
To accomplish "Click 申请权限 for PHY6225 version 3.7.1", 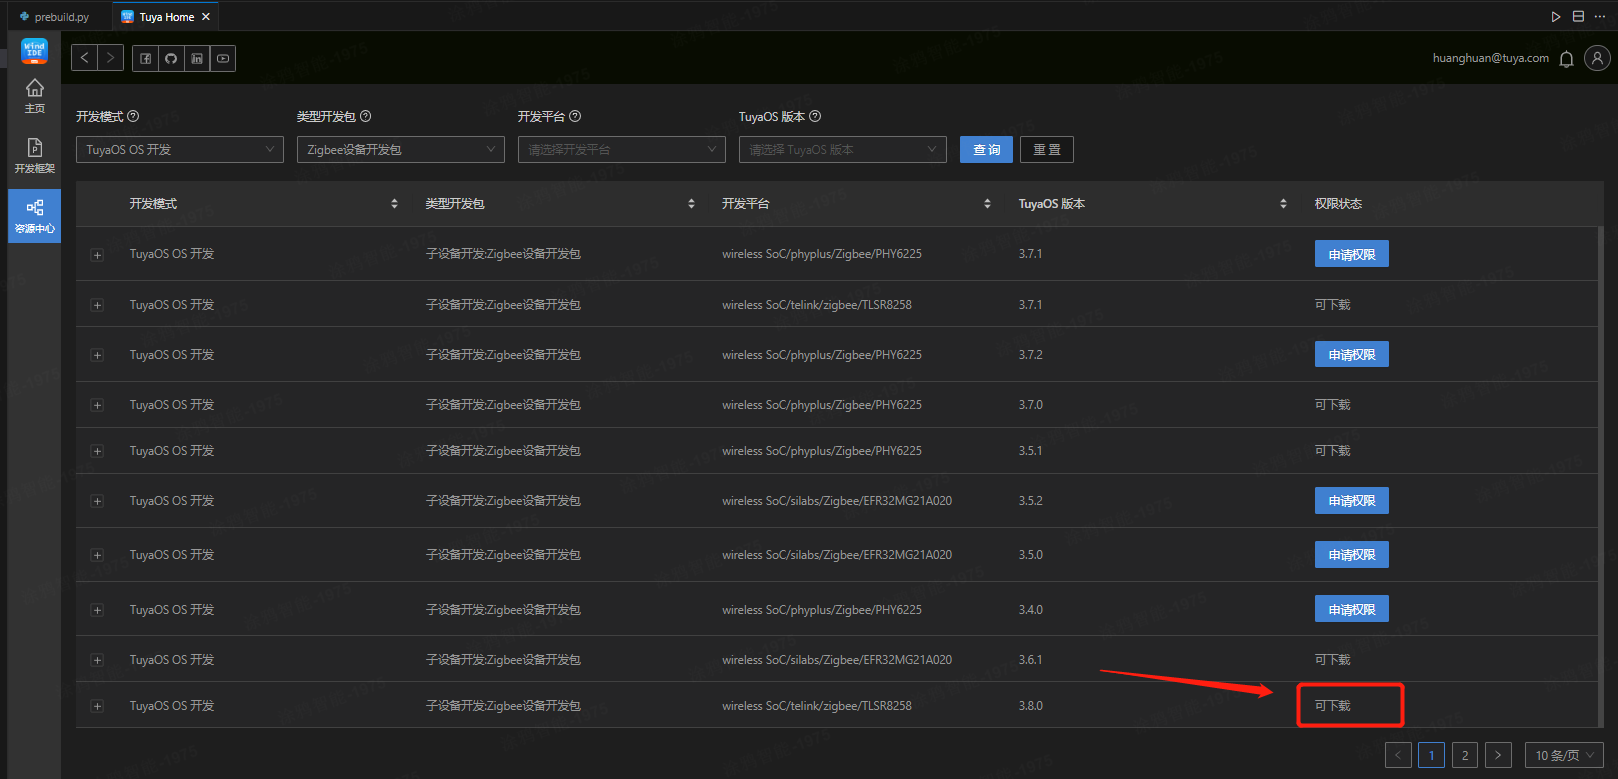I will [1352, 254].
